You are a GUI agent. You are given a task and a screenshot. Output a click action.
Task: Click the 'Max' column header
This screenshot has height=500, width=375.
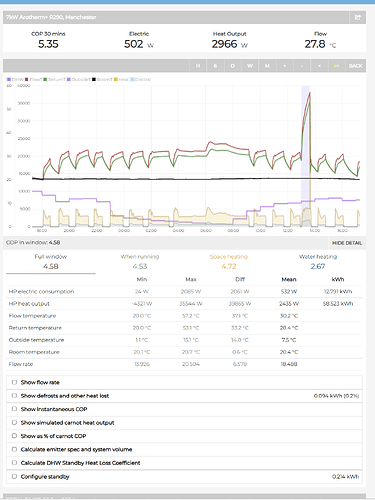pyautogui.click(x=191, y=279)
